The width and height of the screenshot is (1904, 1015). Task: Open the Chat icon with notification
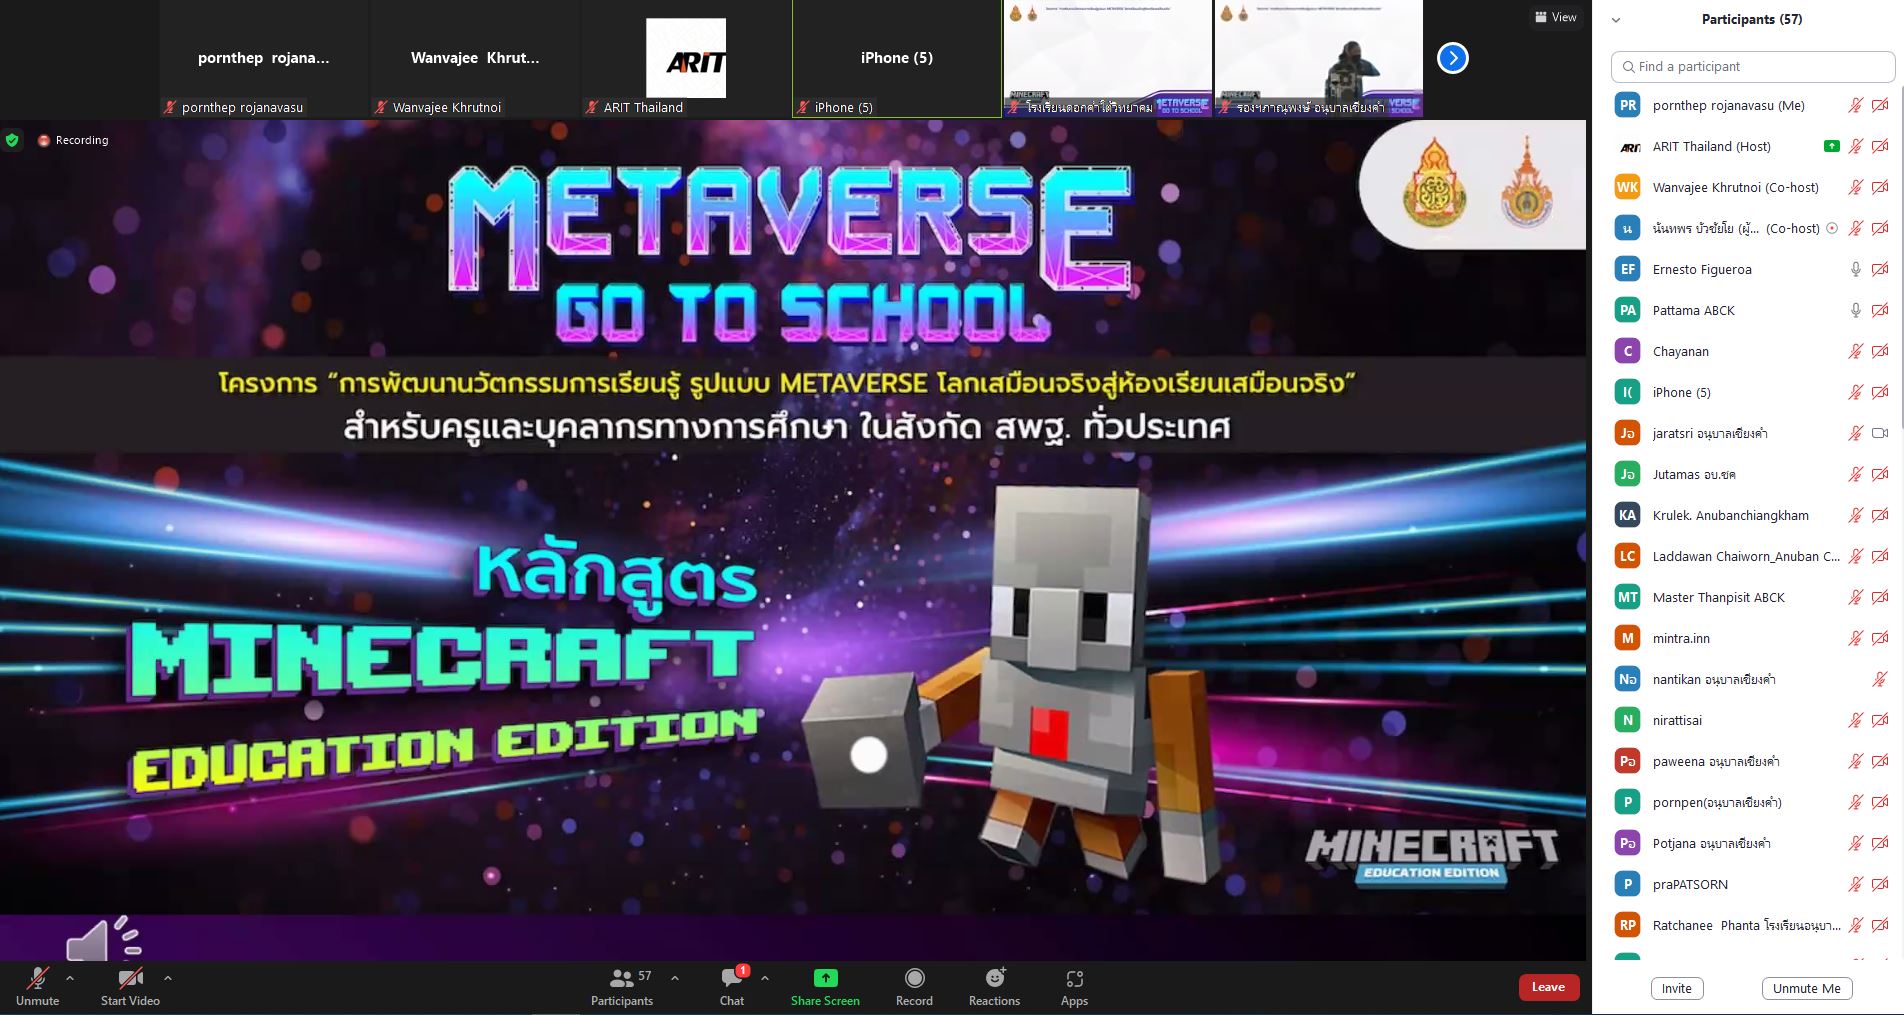coord(733,977)
